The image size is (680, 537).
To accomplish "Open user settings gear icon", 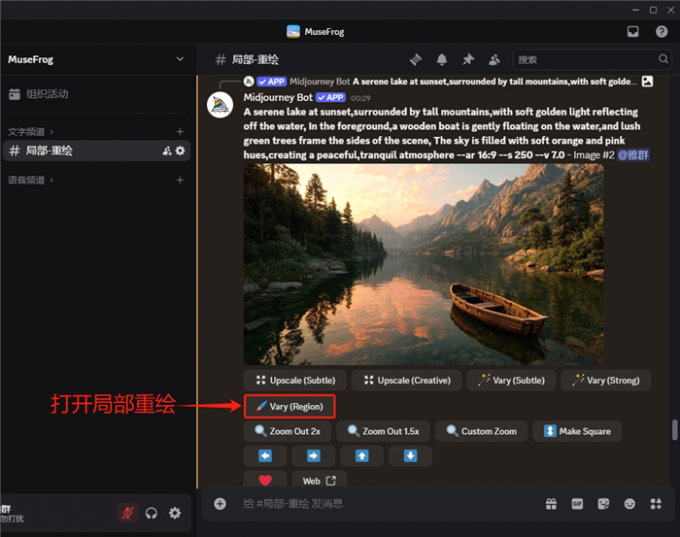I will click(175, 513).
